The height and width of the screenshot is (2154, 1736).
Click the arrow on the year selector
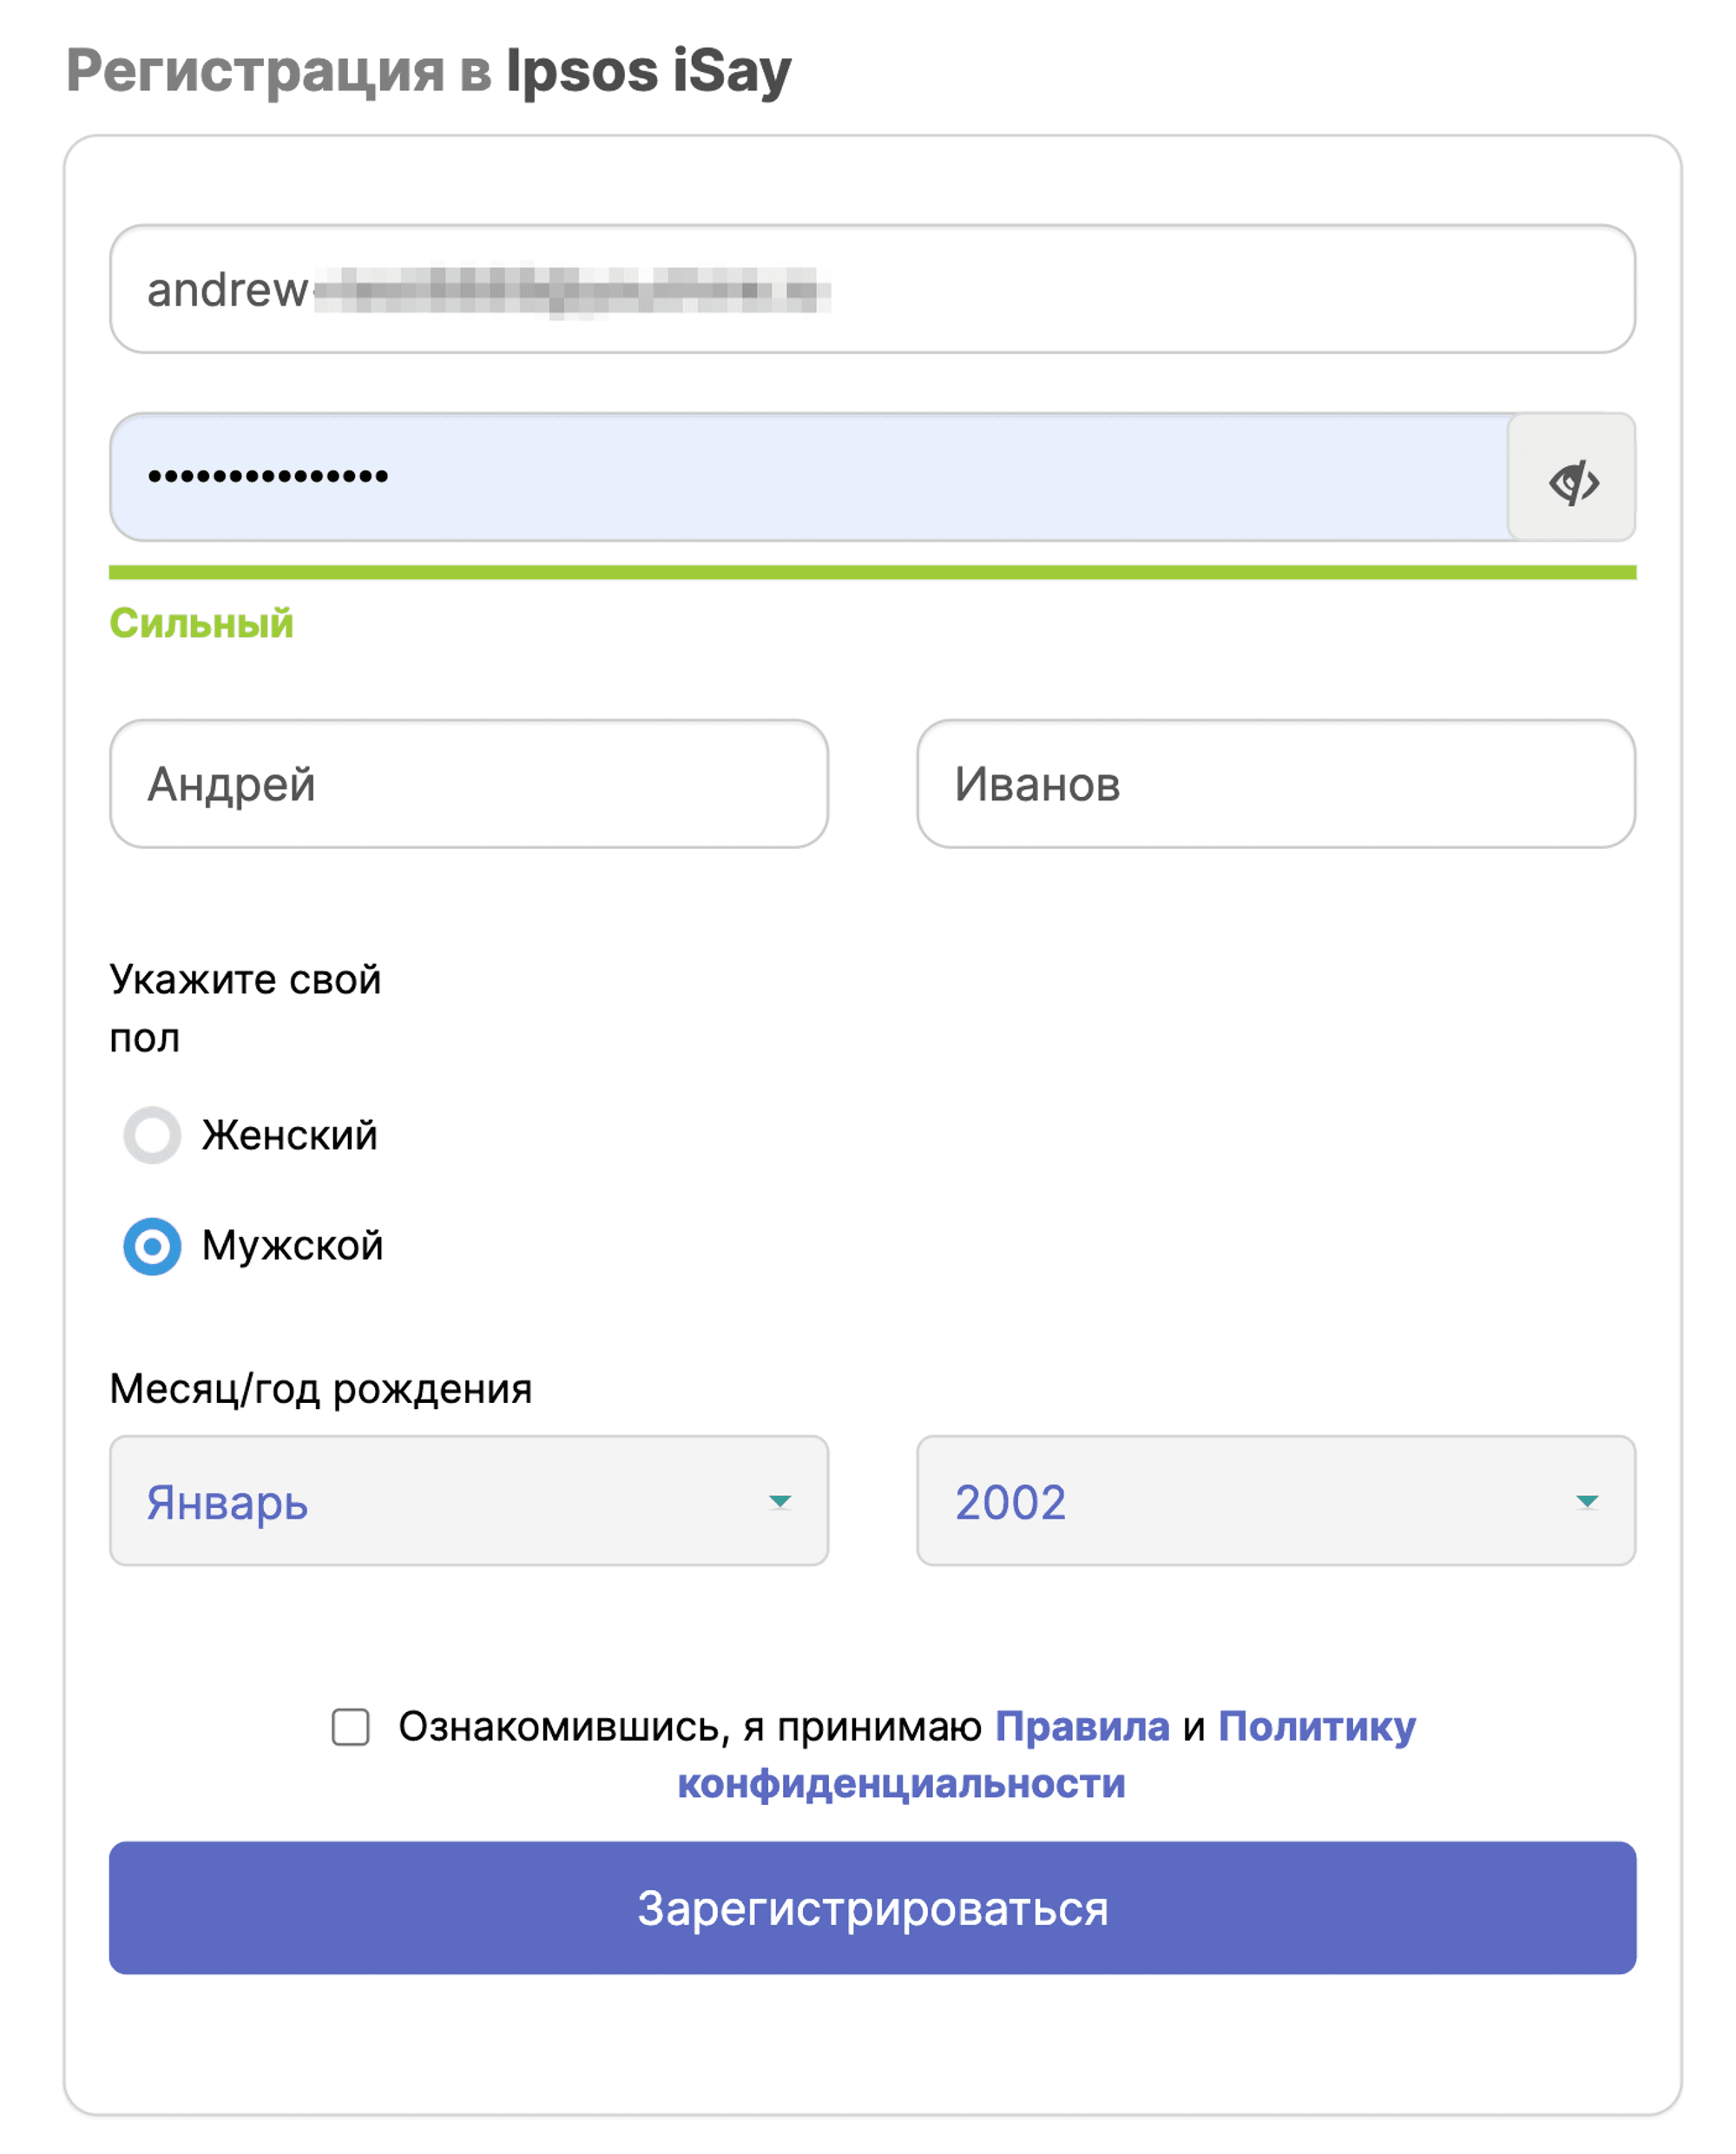pyautogui.click(x=1587, y=1501)
